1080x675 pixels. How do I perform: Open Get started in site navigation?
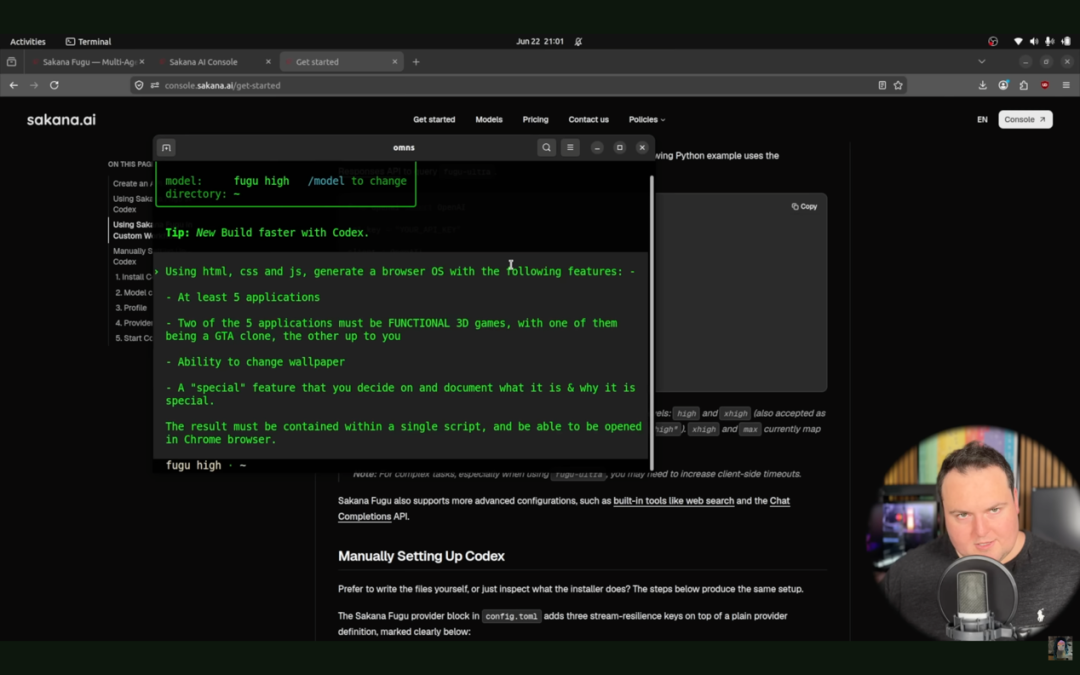[434, 120]
